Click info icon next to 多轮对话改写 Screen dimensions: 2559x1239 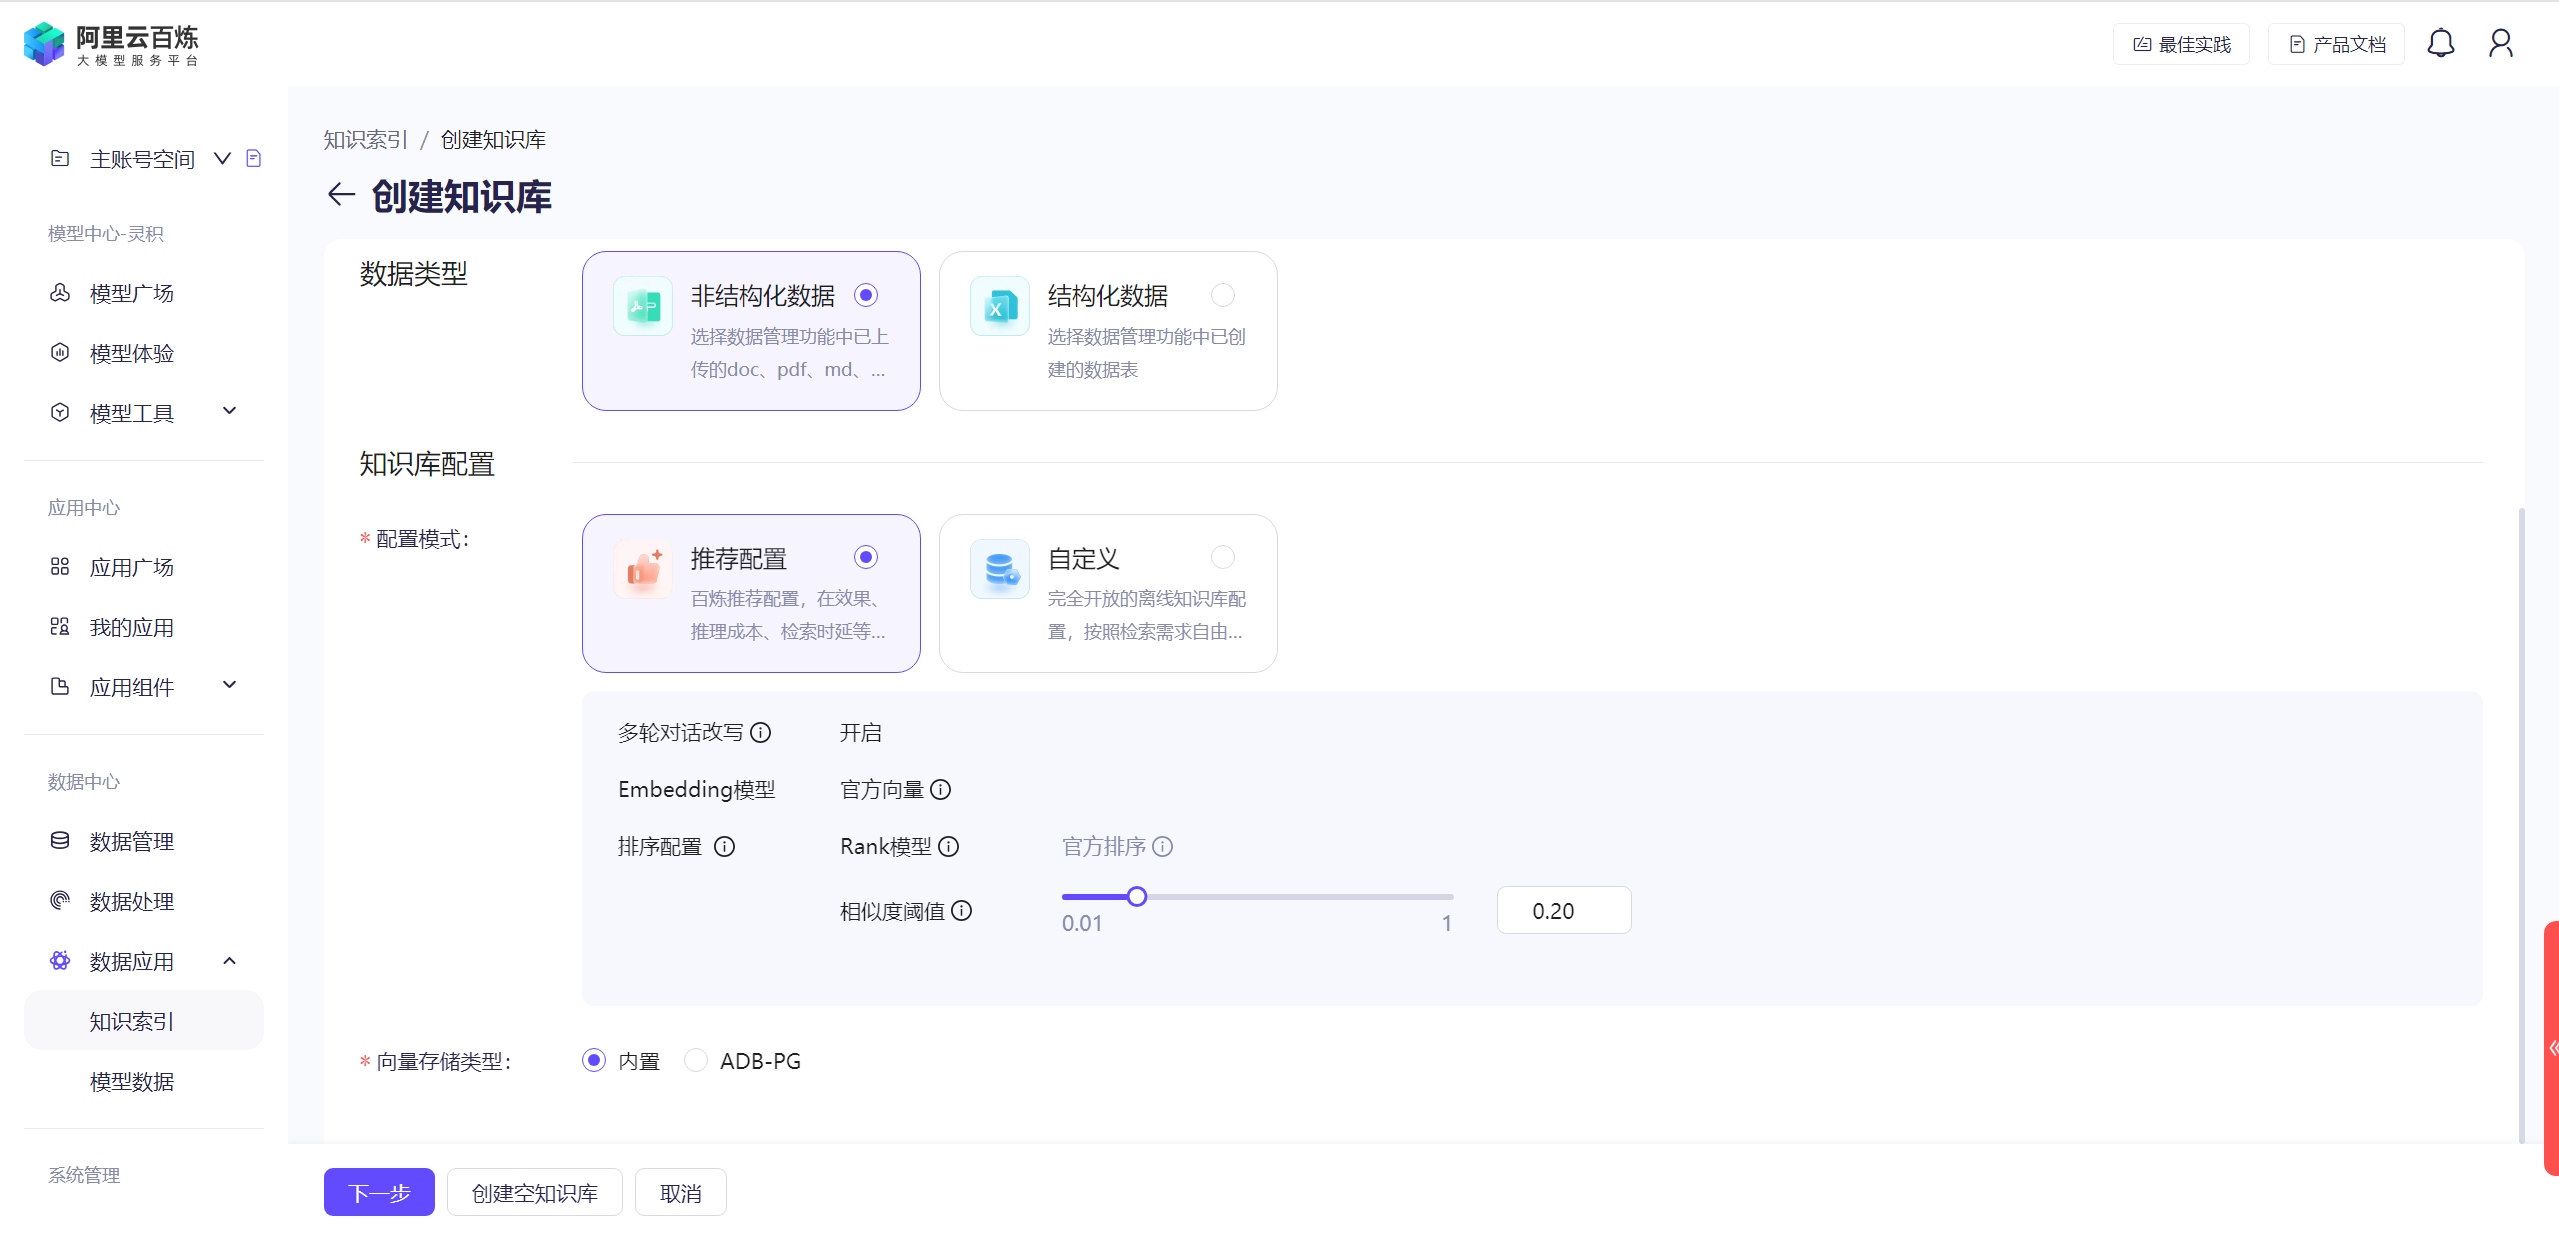tap(761, 733)
